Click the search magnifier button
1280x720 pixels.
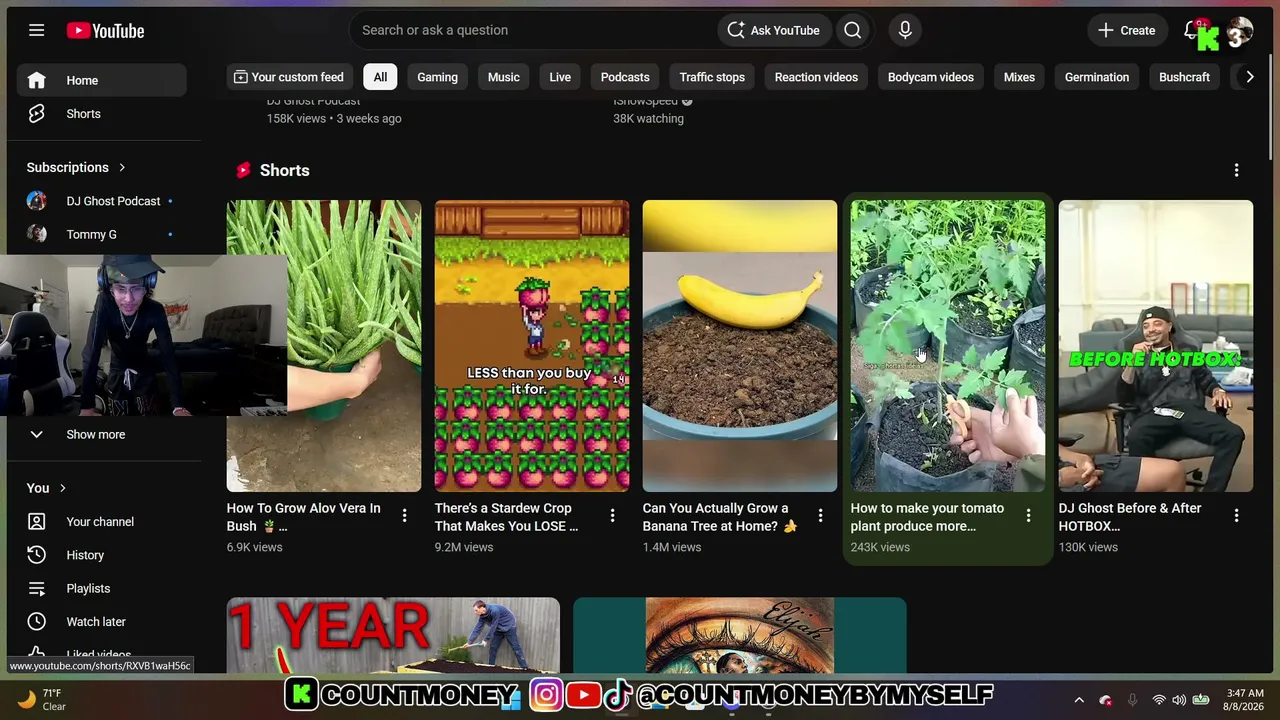pyautogui.click(x=852, y=30)
